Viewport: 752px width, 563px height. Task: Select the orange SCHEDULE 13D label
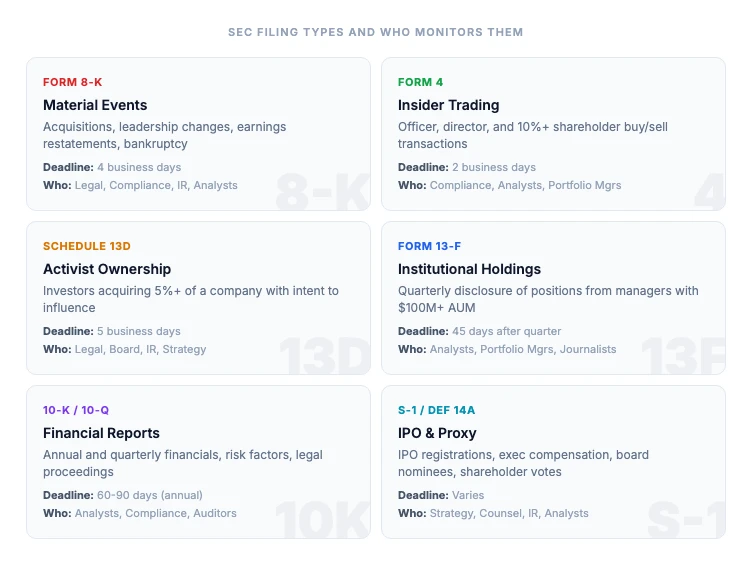[87, 246]
